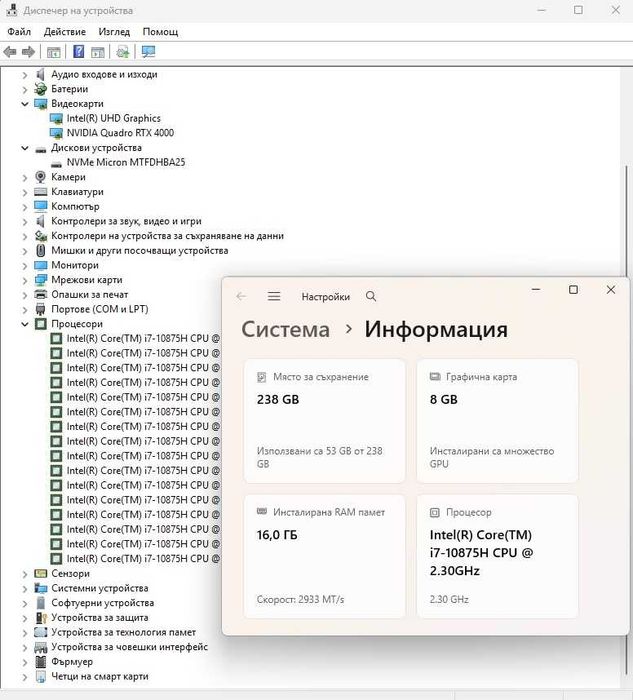Click the Камери webcam icon
This screenshot has width=633, height=700.
(x=41, y=177)
